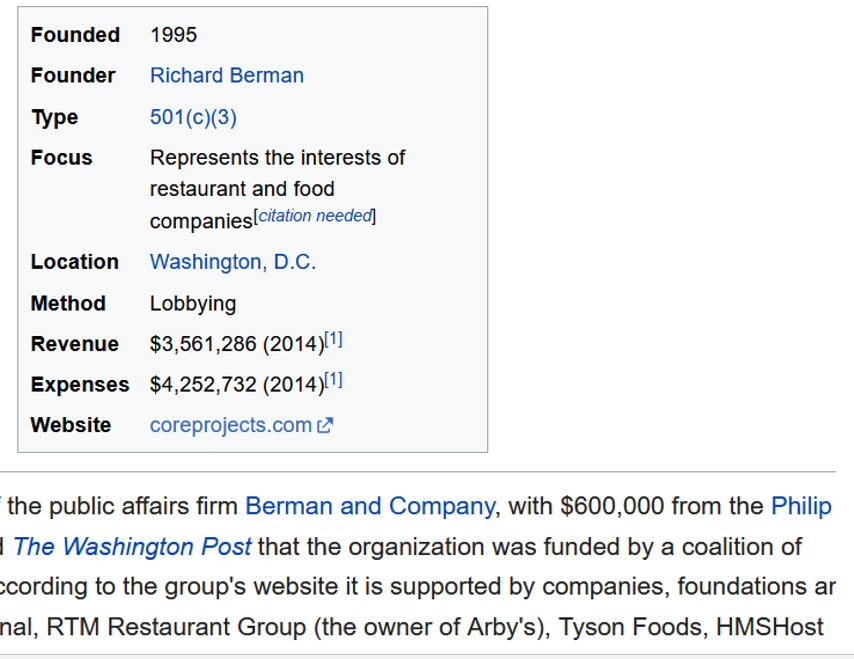Click the "Lobbying" method value

(x=193, y=303)
